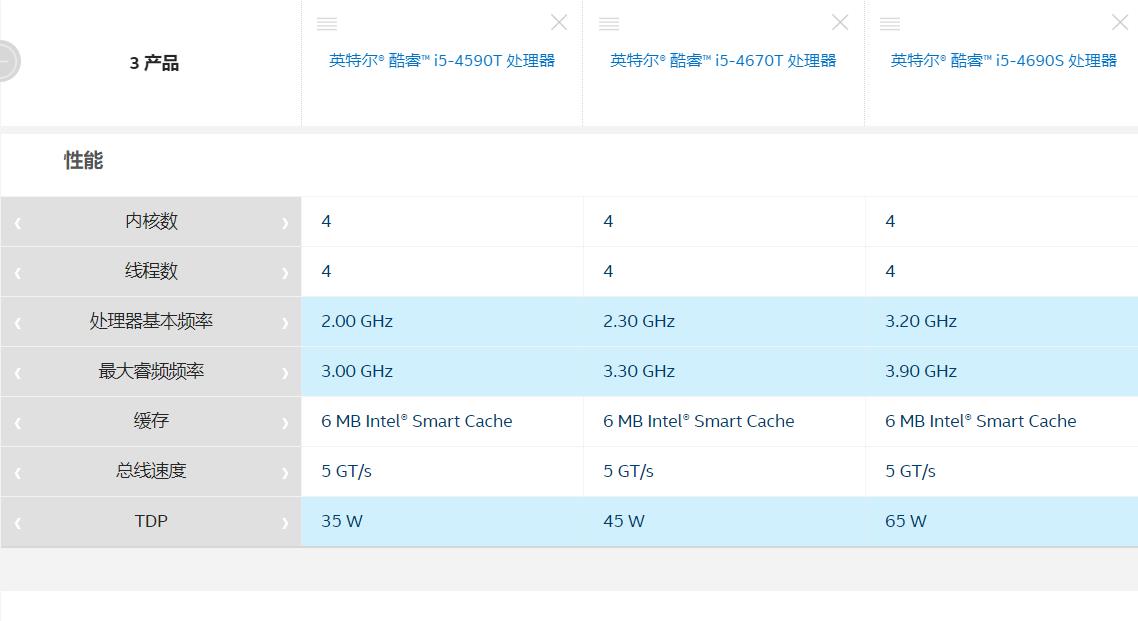Open the 英特尔® 酷睿™ i5-4670T 处理器 product page
The width and height of the screenshot is (1138, 621).
click(723, 60)
